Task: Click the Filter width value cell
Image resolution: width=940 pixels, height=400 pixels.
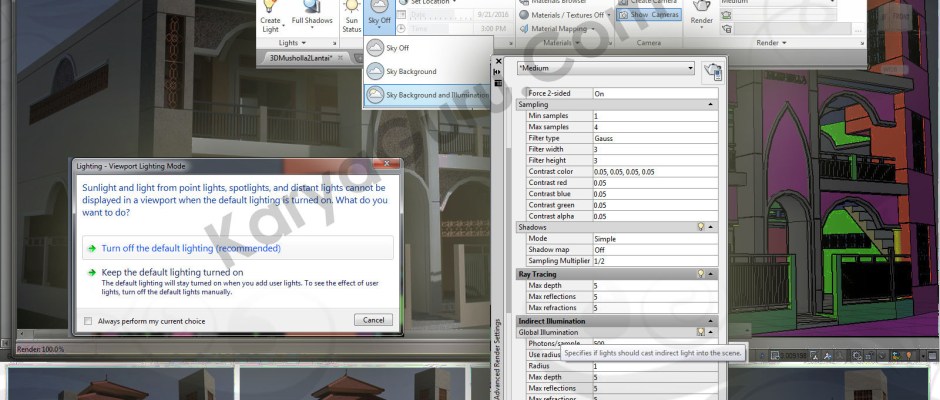Action: tap(655, 149)
